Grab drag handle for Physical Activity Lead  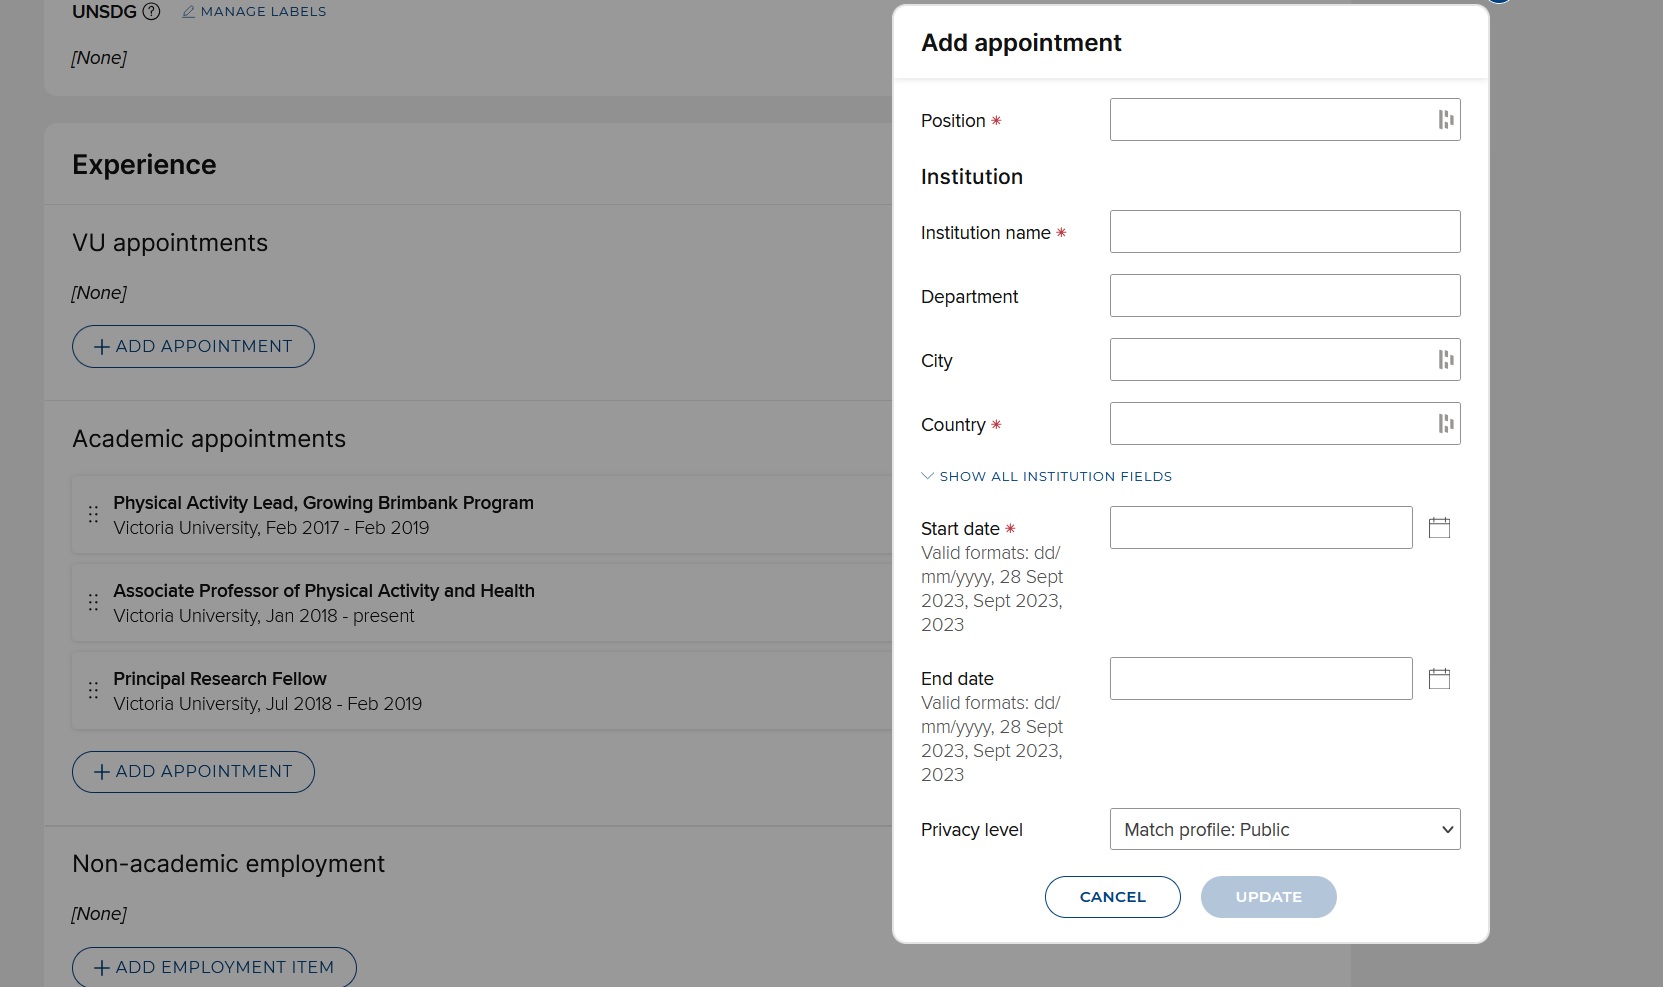pos(93,515)
